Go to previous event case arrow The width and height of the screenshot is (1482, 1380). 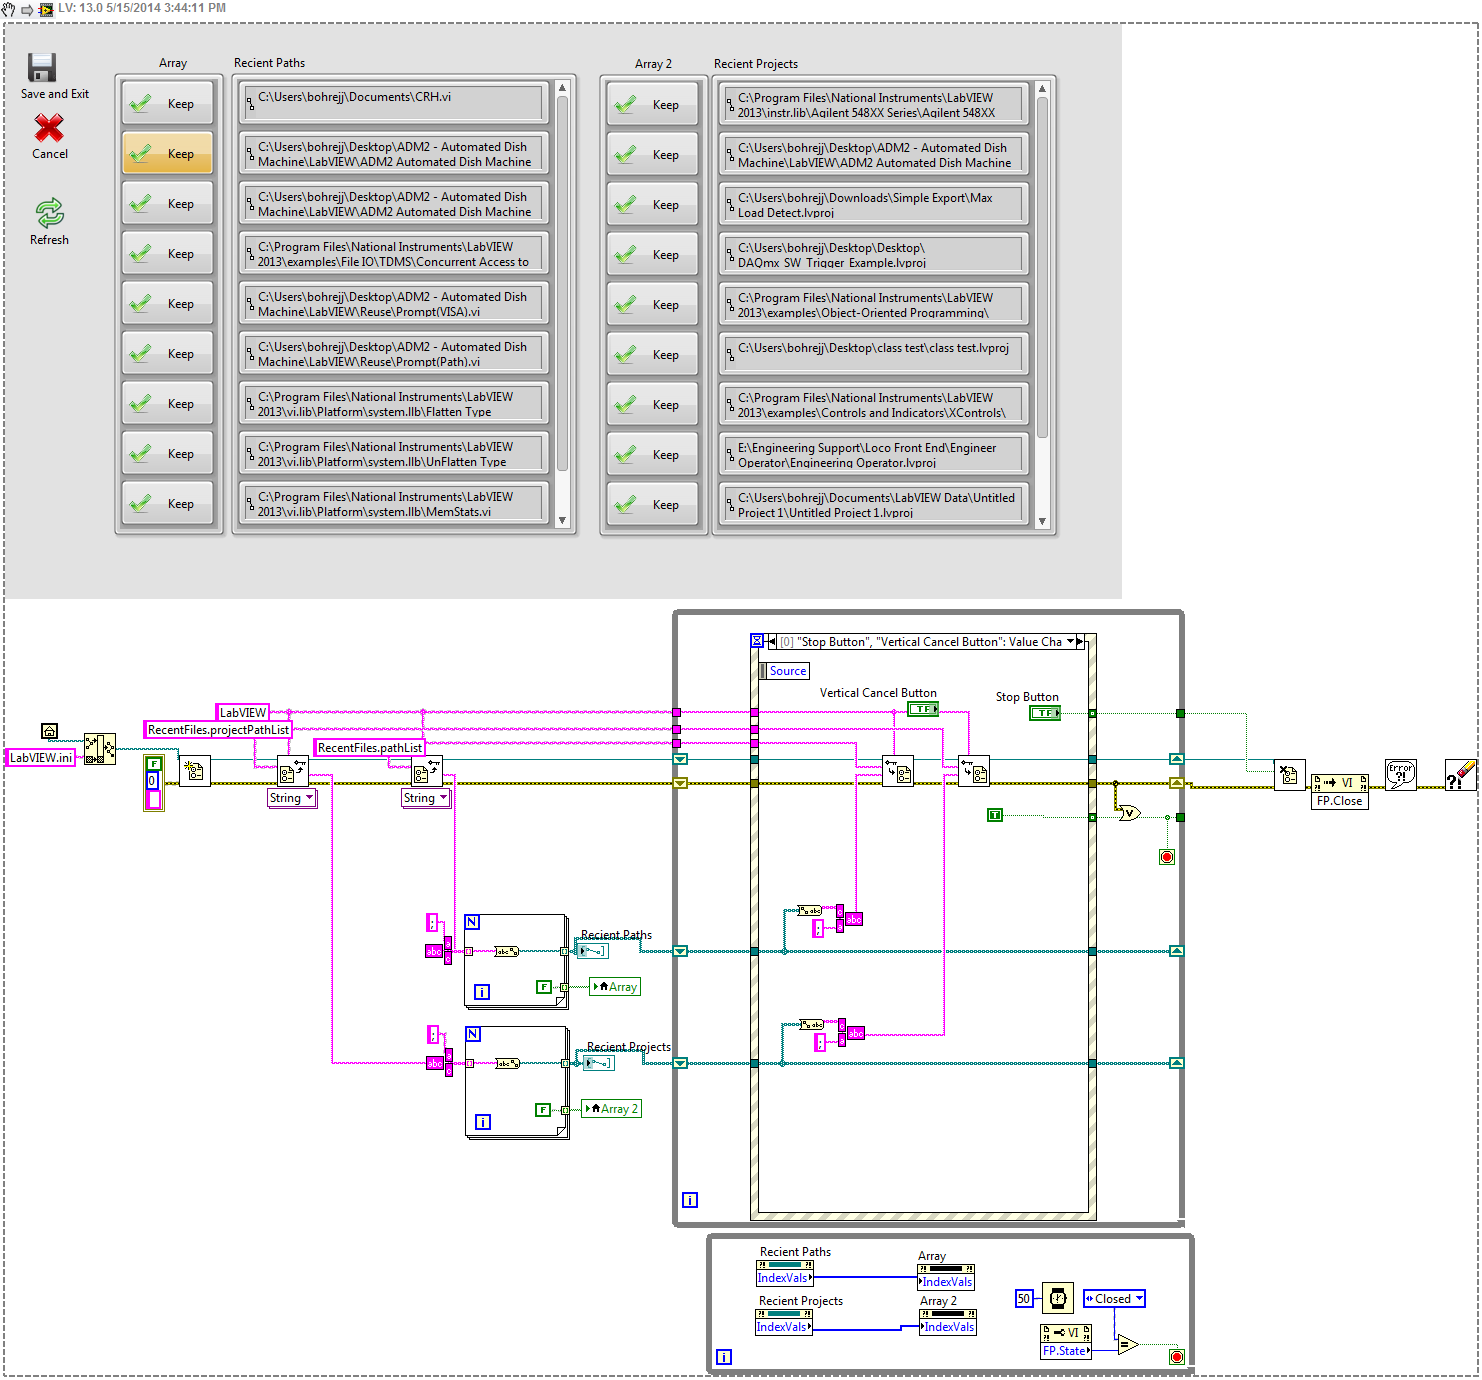click(772, 642)
